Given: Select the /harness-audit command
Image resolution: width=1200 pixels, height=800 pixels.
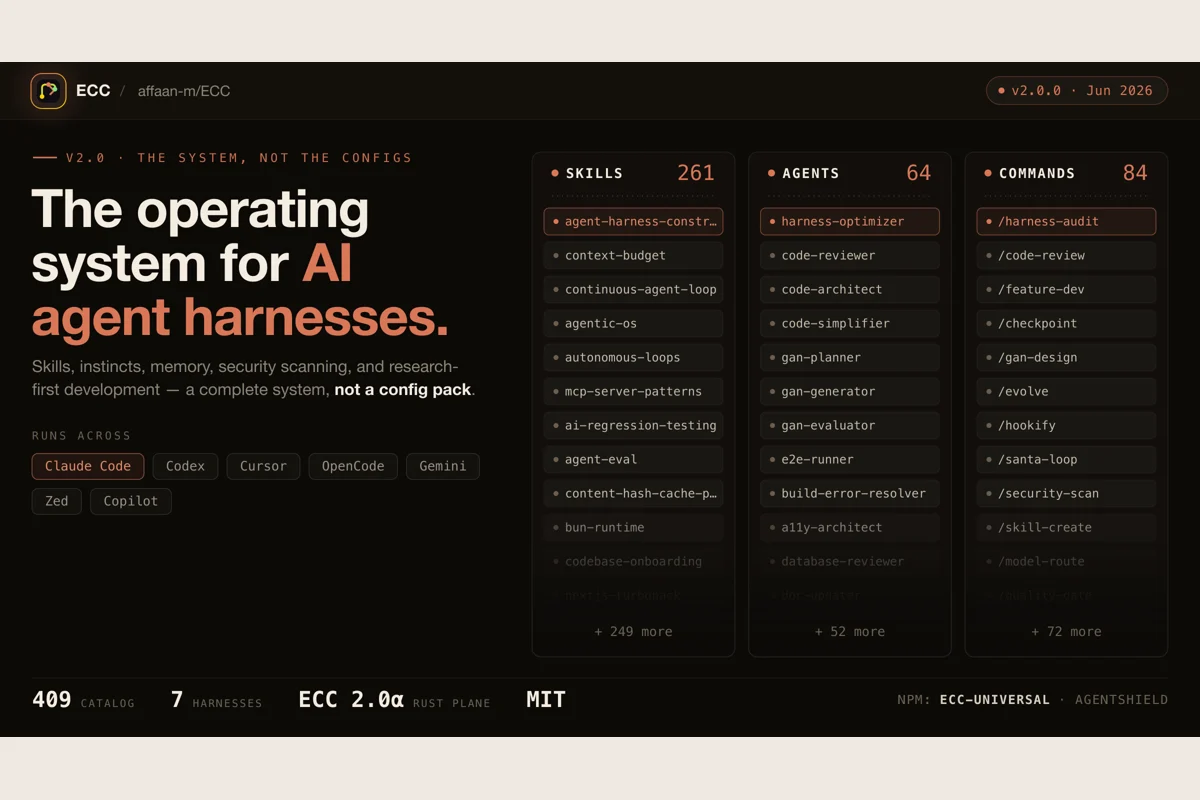Looking at the screenshot, I should coord(1066,221).
